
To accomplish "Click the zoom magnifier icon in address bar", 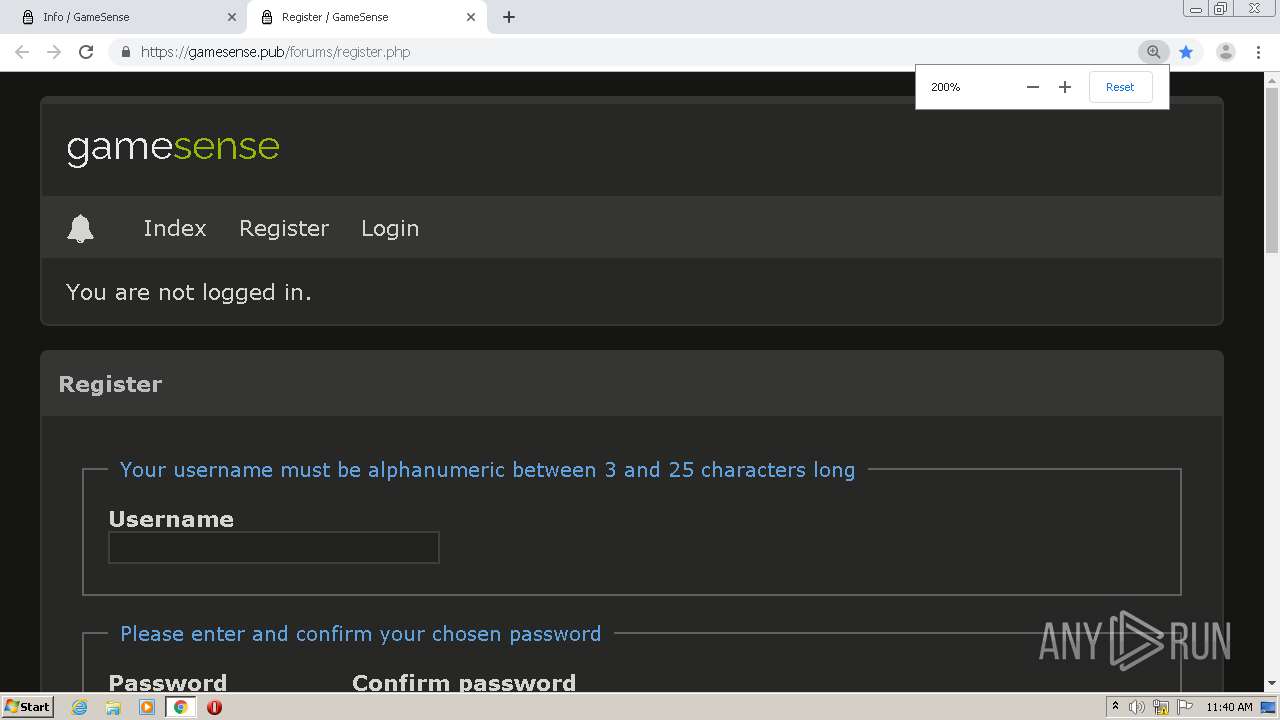I will [x=1154, y=52].
